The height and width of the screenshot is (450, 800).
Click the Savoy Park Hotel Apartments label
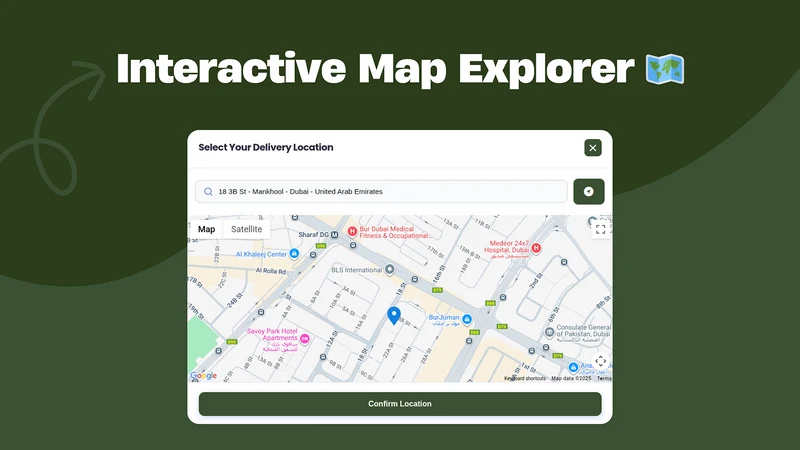click(272, 341)
